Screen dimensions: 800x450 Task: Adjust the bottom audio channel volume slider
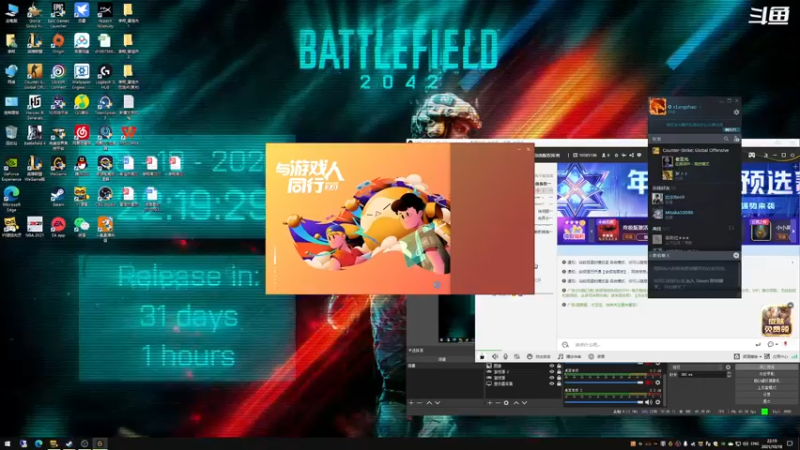pos(604,402)
